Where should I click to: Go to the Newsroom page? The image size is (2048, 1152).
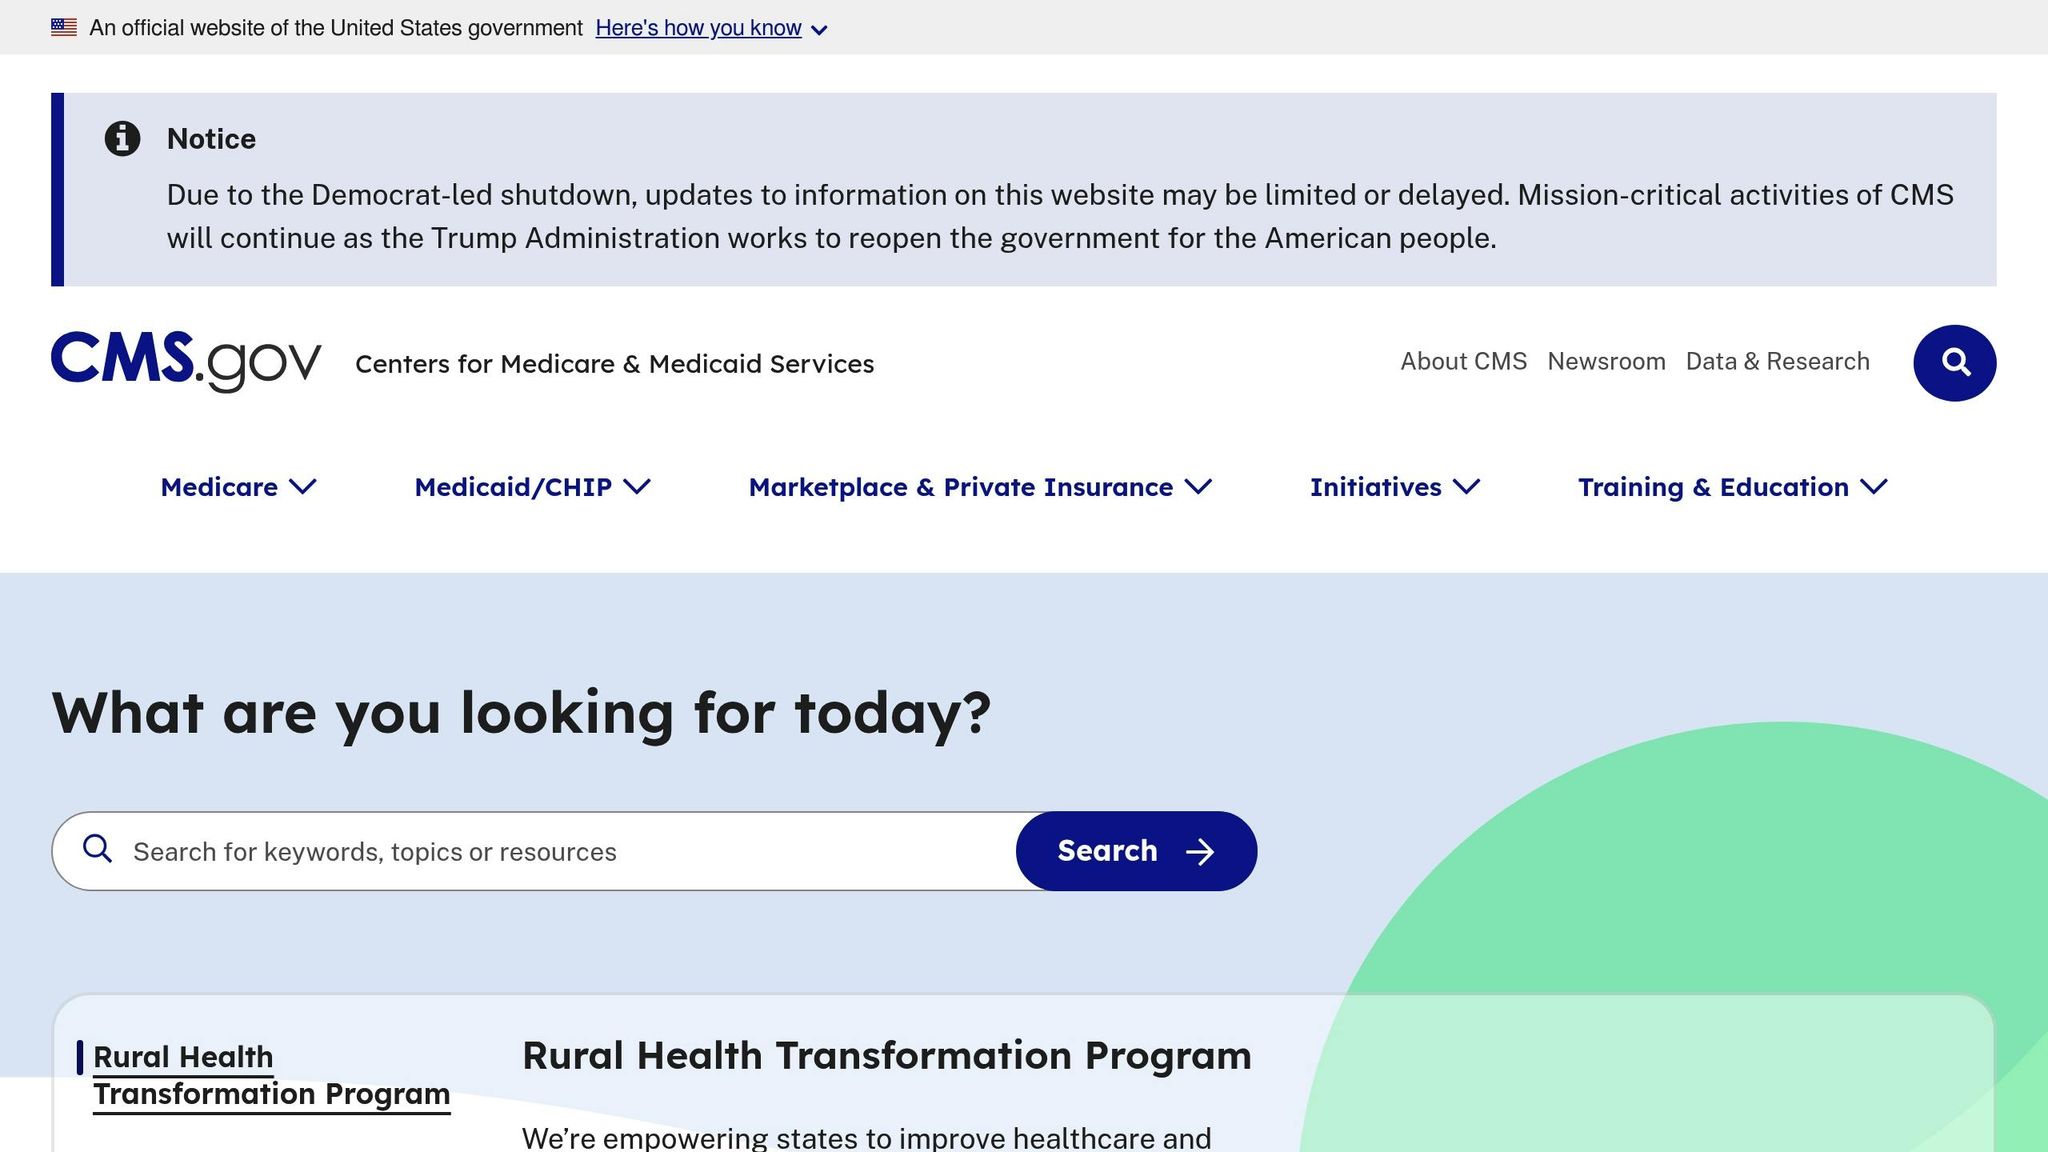point(1606,361)
